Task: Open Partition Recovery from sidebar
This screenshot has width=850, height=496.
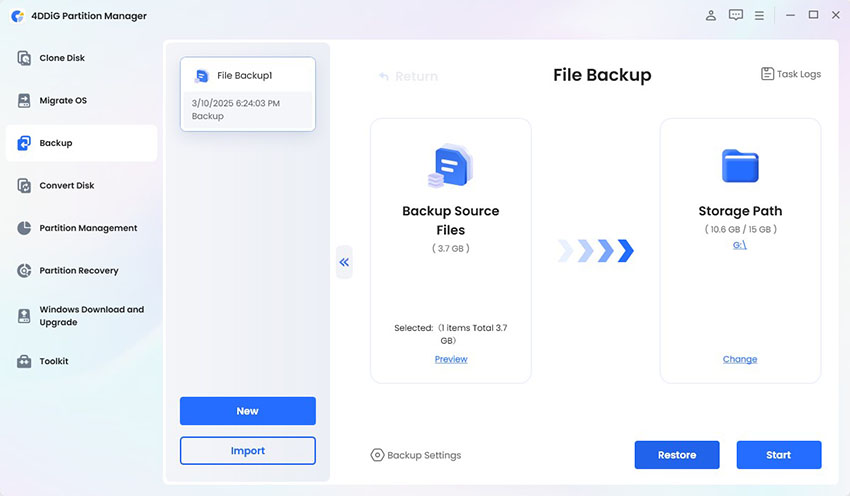Action: coord(78,271)
